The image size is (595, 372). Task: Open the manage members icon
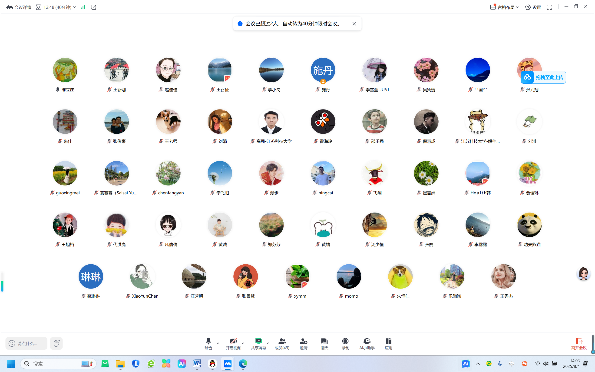[x=304, y=343]
